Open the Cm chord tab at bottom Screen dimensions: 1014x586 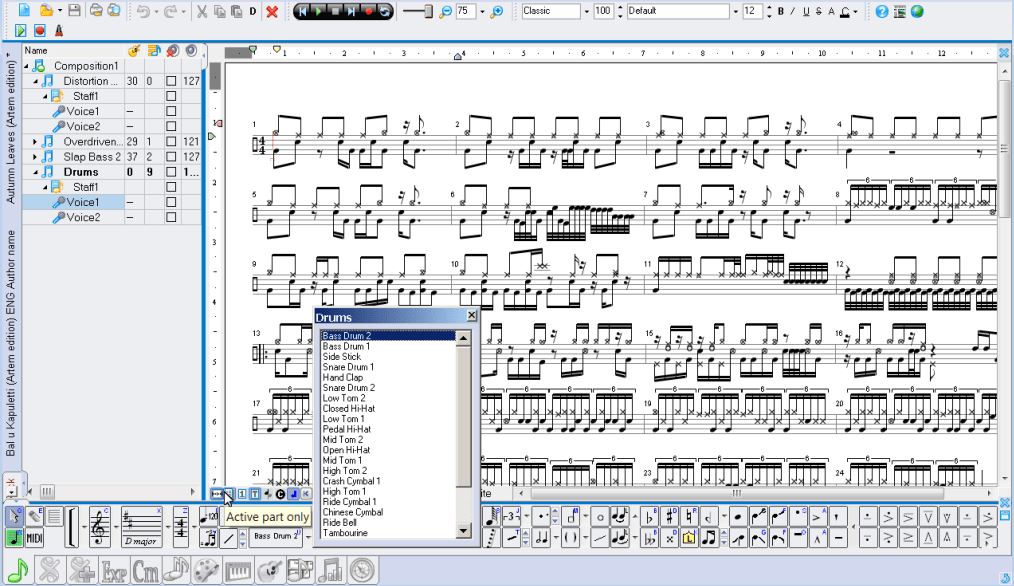[x=146, y=570]
